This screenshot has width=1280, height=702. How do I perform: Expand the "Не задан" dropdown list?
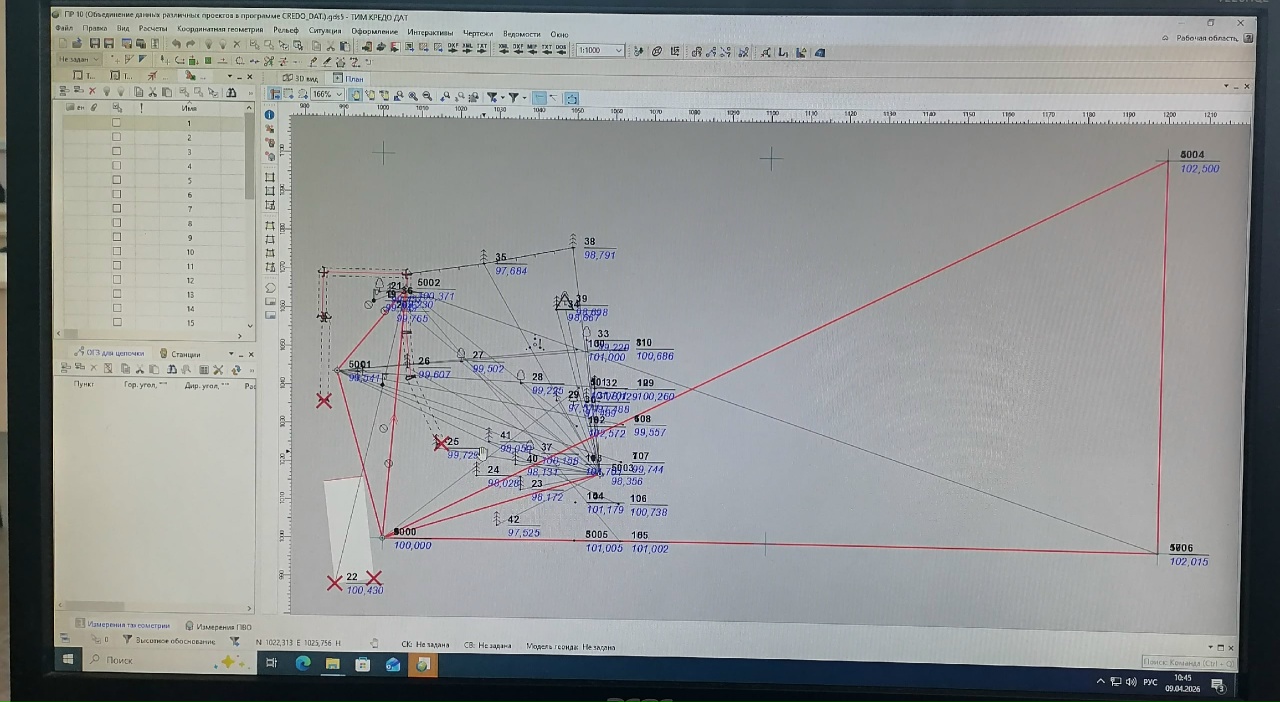tap(96, 60)
